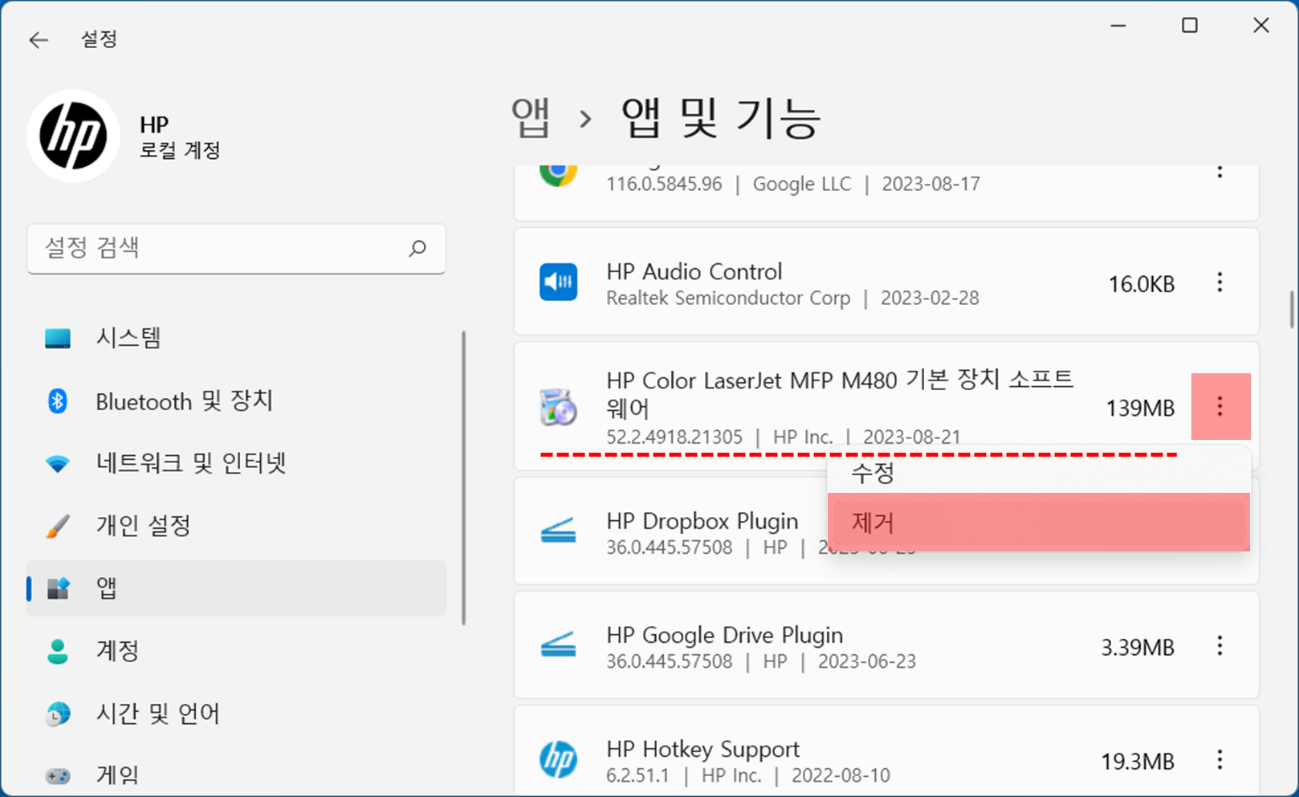Screen dimensions: 1299x797
Task: Click the 19.3MB size value
Action: pos(1138,762)
